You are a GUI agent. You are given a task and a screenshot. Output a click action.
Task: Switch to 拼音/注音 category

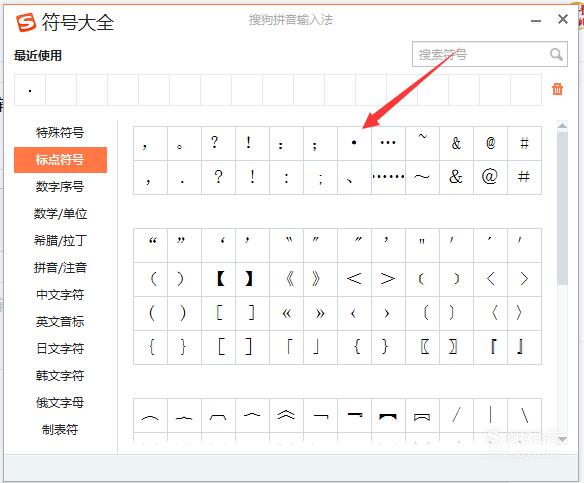(x=60, y=268)
